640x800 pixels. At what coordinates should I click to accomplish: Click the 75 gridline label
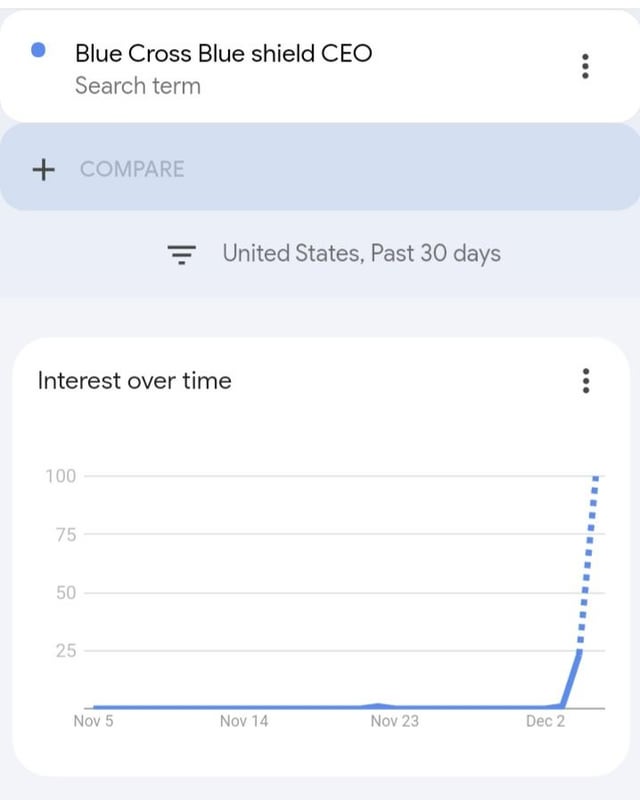tap(64, 534)
